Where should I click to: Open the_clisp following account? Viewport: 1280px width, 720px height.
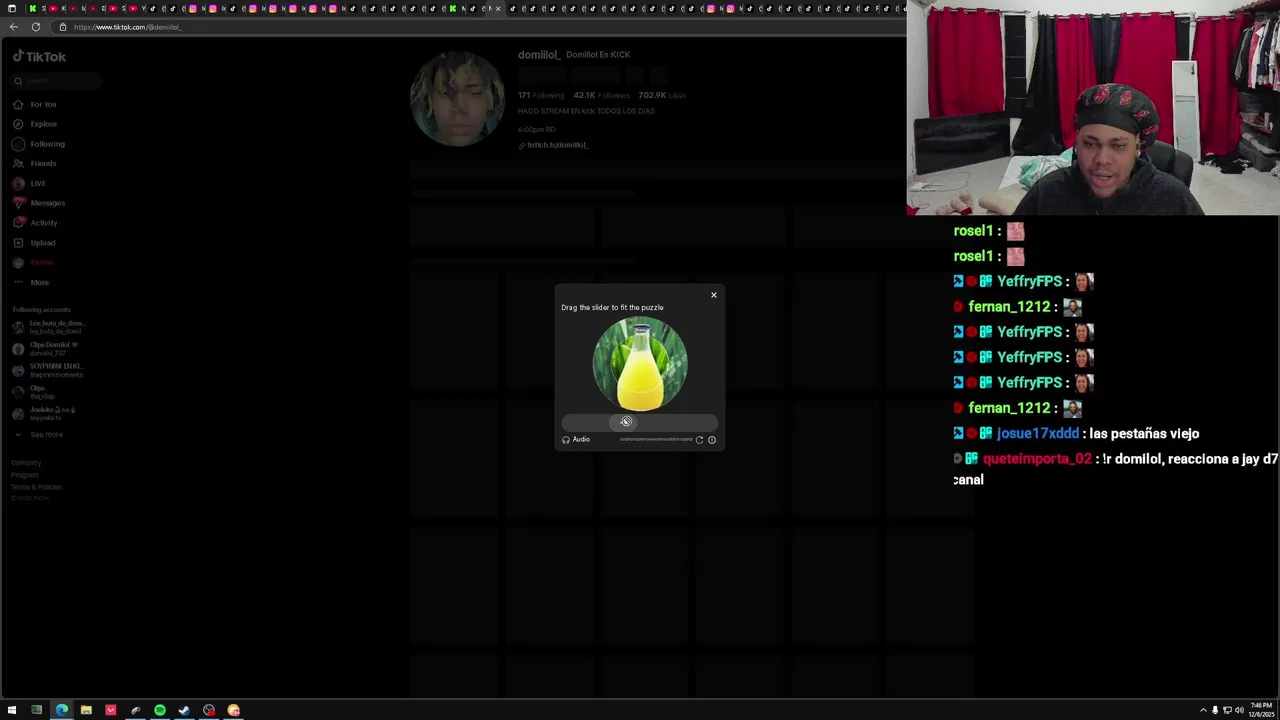click(x=34, y=391)
